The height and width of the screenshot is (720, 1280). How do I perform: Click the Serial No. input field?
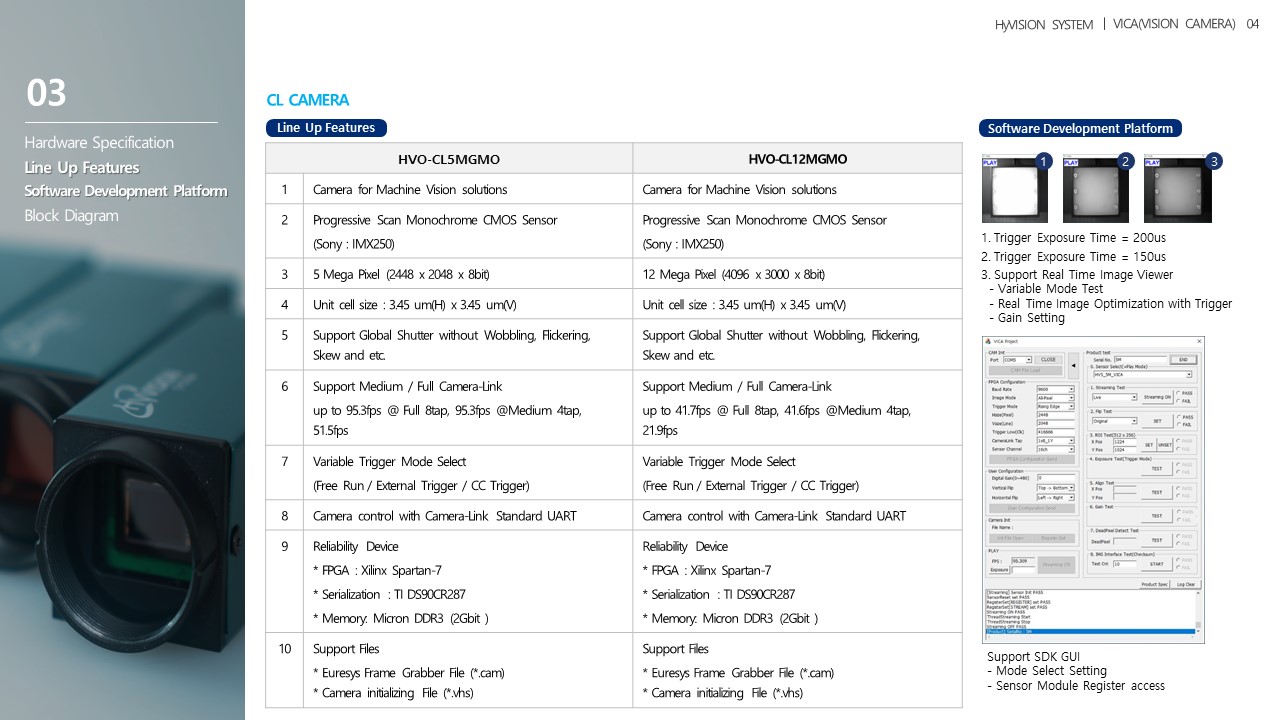[1140, 360]
